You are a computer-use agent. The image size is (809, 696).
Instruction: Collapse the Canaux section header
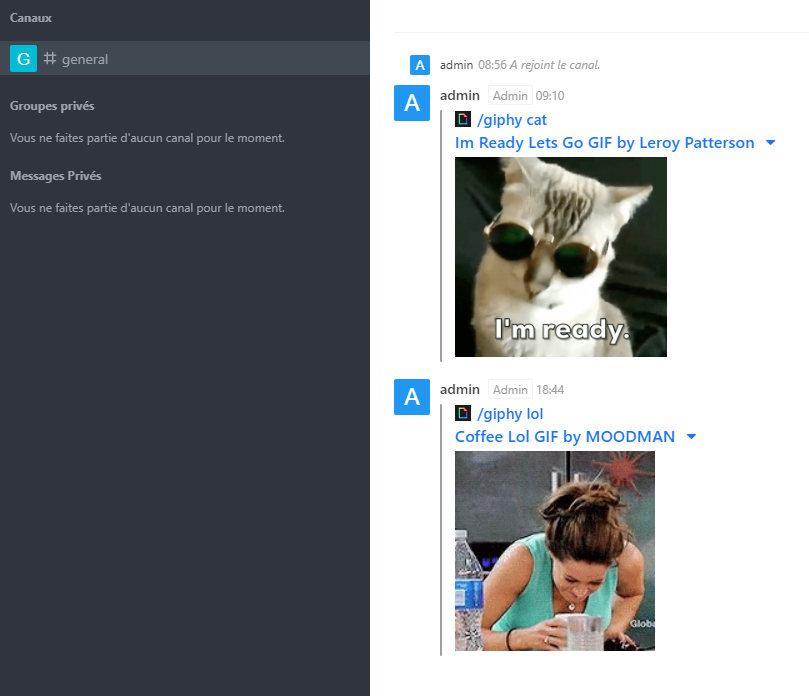pos(30,17)
